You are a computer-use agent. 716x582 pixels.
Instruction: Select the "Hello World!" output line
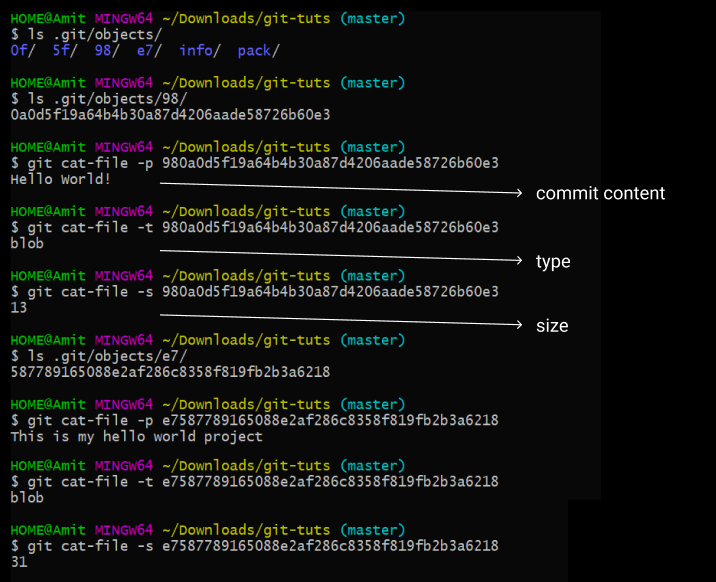coord(61,179)
